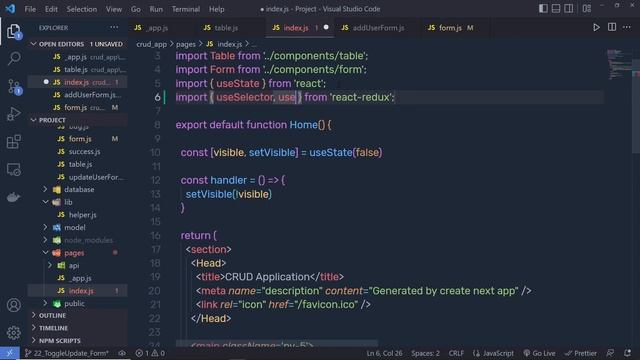Toggle Panel layout button
The width and height of the screenshot is (640, 360).
point(556,9)
